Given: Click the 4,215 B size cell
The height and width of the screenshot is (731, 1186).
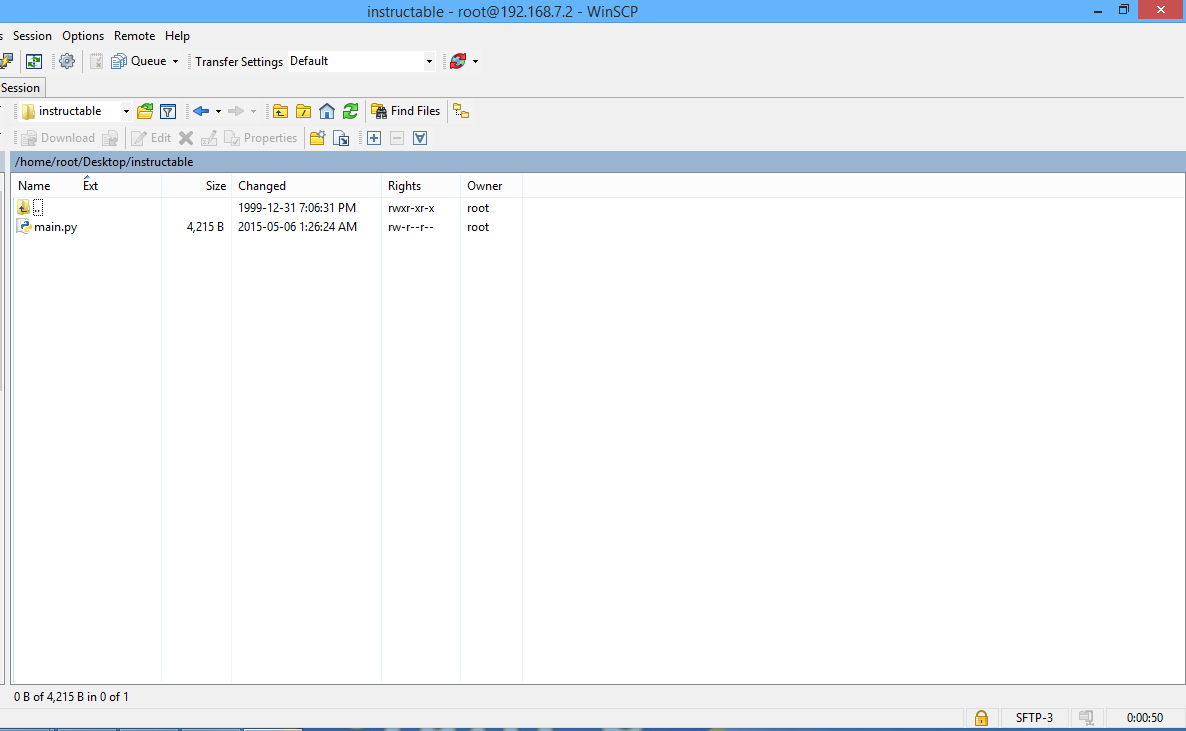Looking at the screenshot, I should [x=205, y=227].
